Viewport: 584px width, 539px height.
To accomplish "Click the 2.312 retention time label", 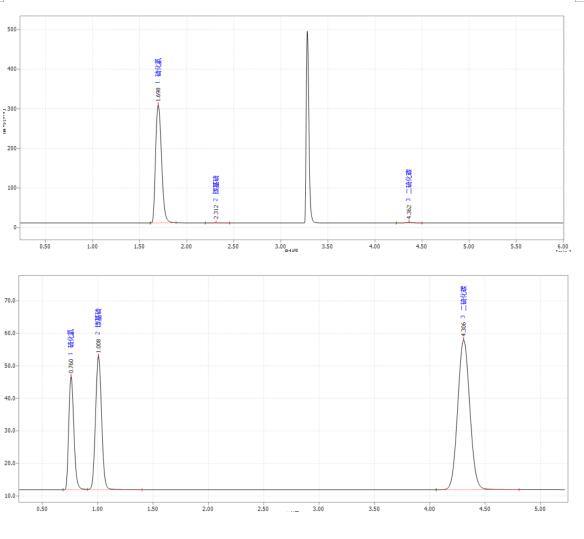I will click(216, 212).
